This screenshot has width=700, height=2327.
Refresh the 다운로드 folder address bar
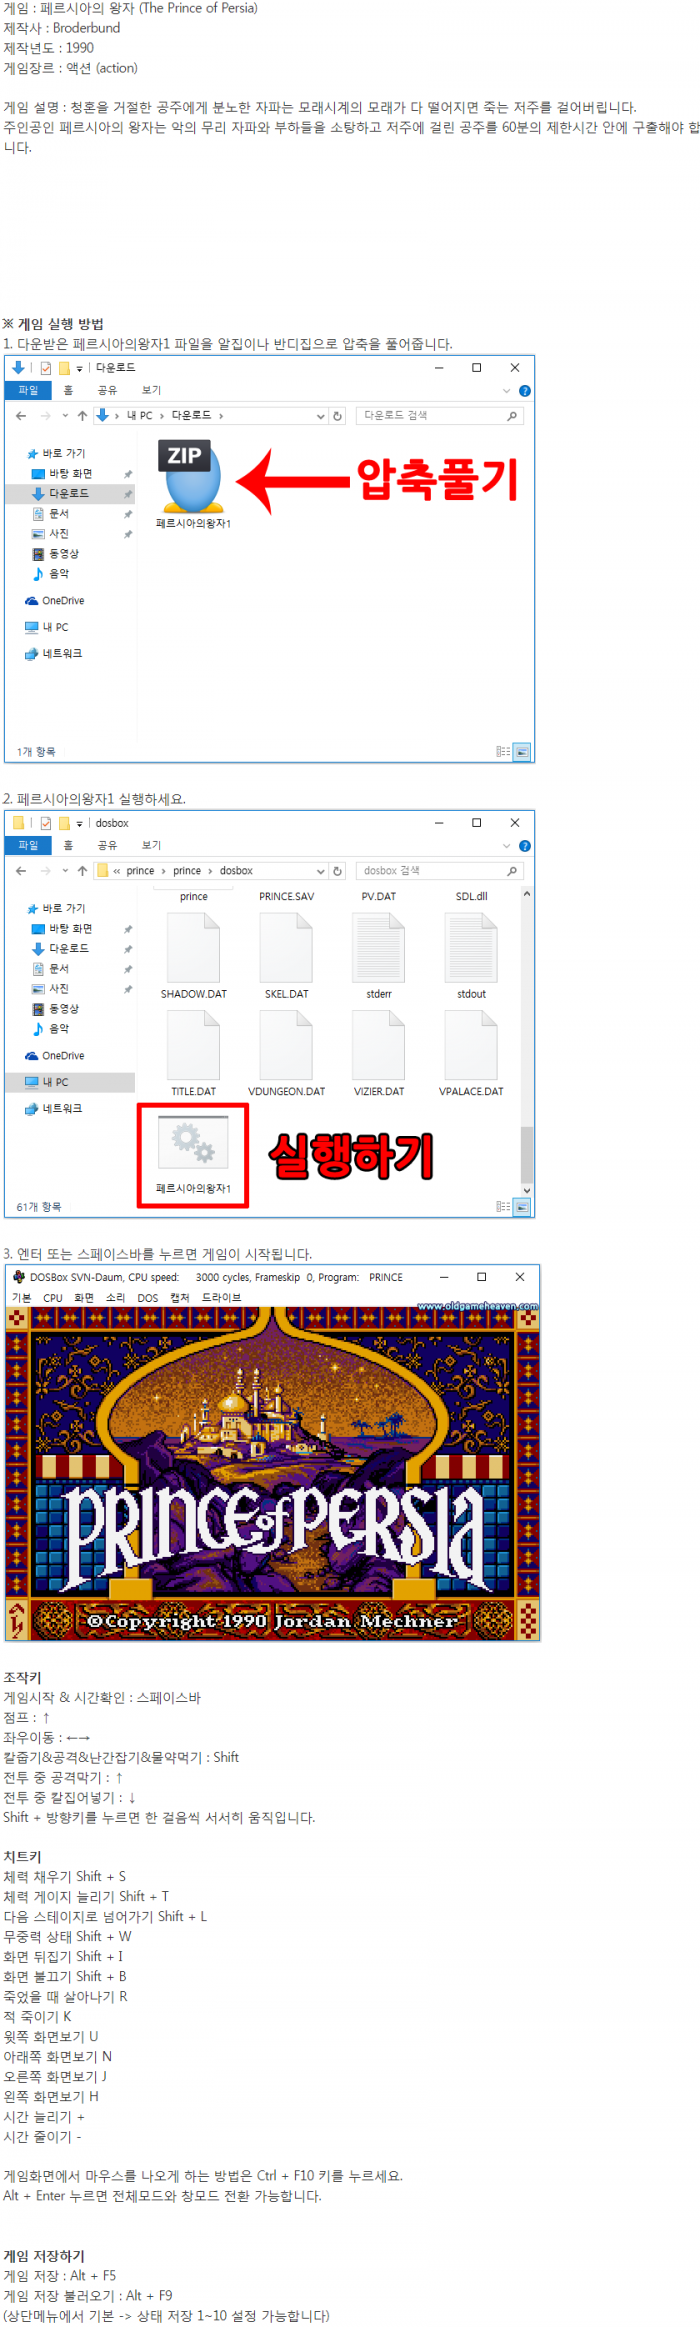point(338,416)
